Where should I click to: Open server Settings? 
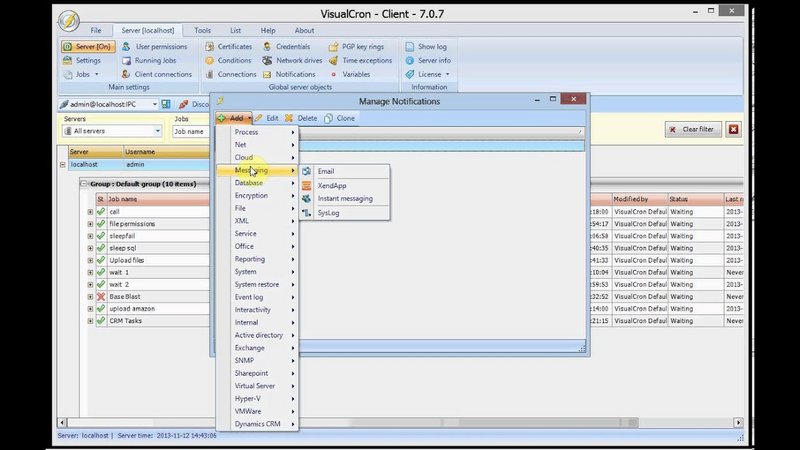(x=82, y=60)
